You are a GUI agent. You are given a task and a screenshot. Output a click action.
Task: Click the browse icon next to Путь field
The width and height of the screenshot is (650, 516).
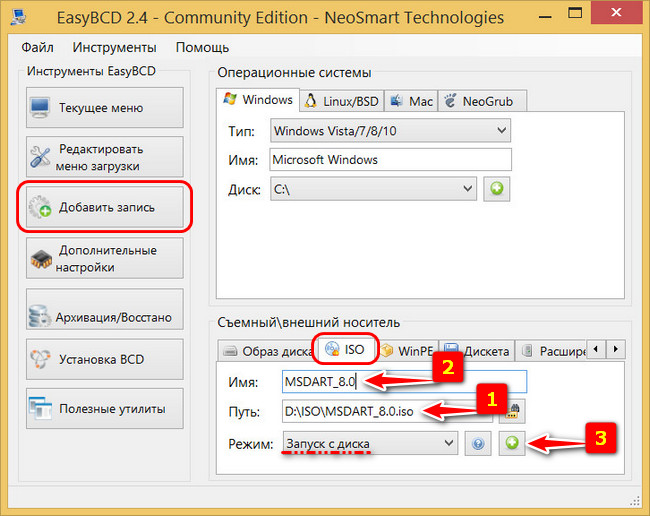[x=512, y=412]
